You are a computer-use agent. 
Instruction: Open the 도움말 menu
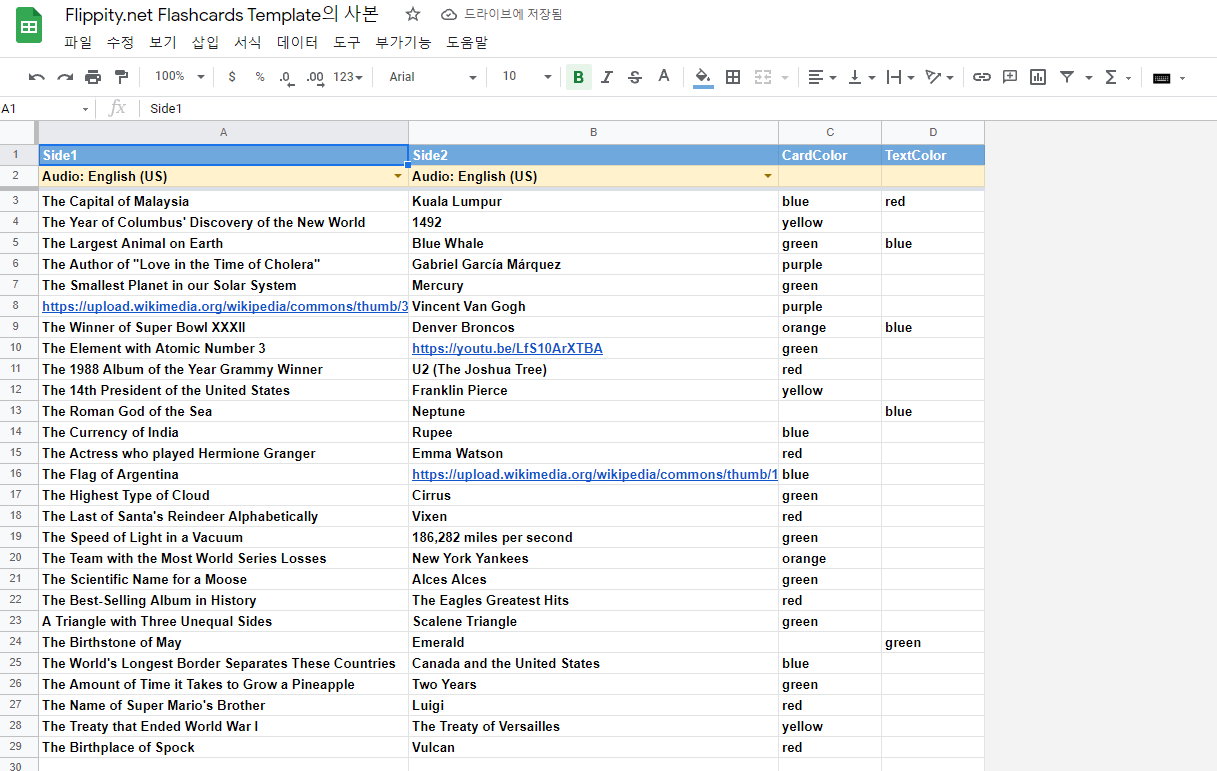[467, 42]
